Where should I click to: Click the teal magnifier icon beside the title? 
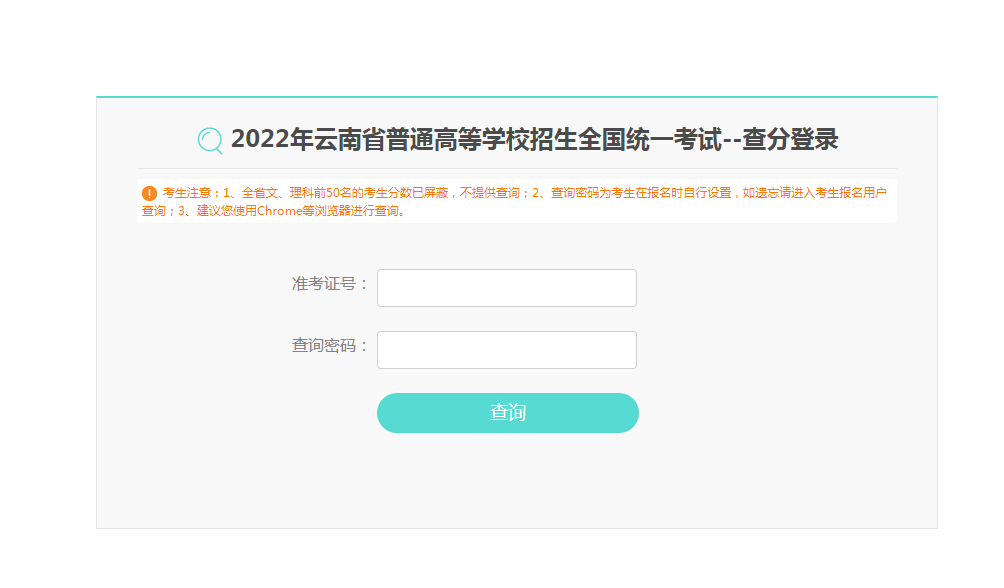[x=210, y=140]
